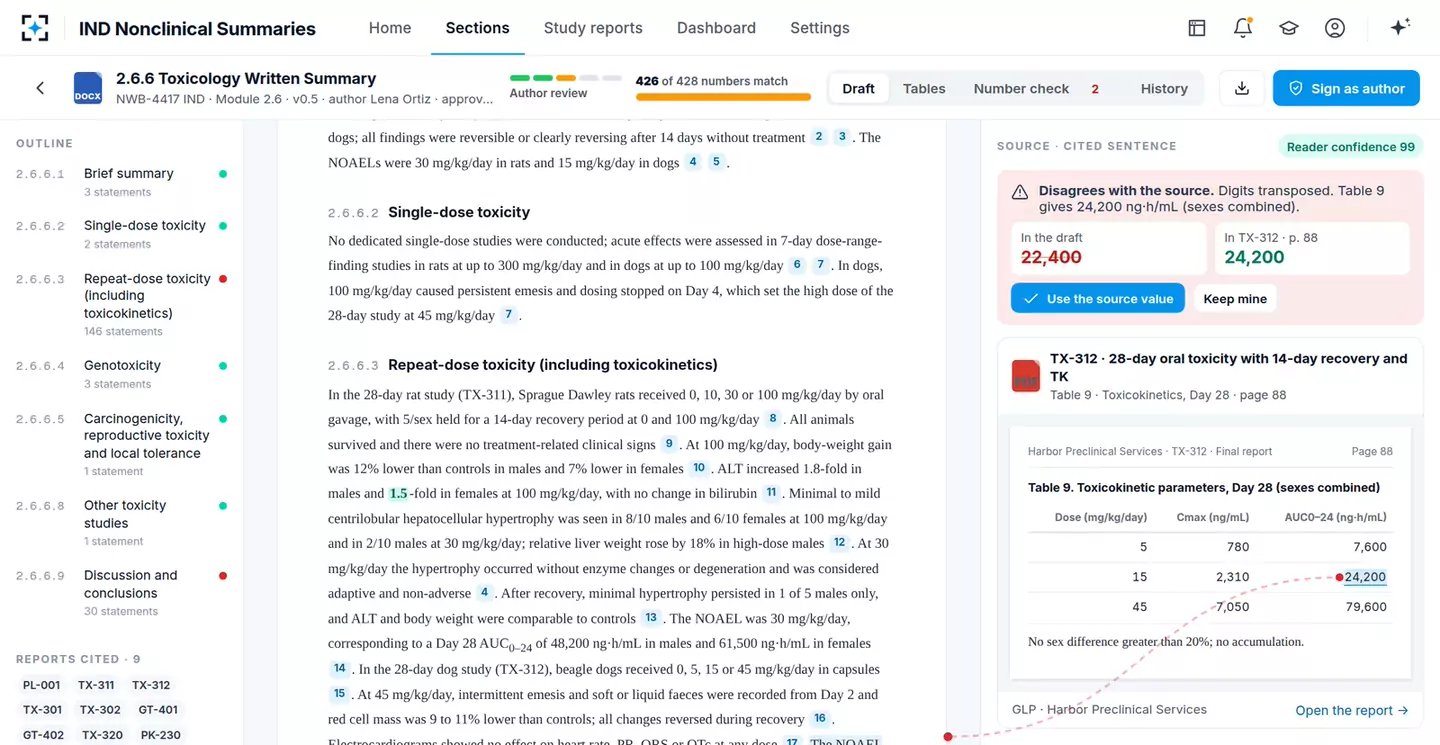Go to Genotoxicity outline section
Screen dimensions: 1440x745
[122, 374]
